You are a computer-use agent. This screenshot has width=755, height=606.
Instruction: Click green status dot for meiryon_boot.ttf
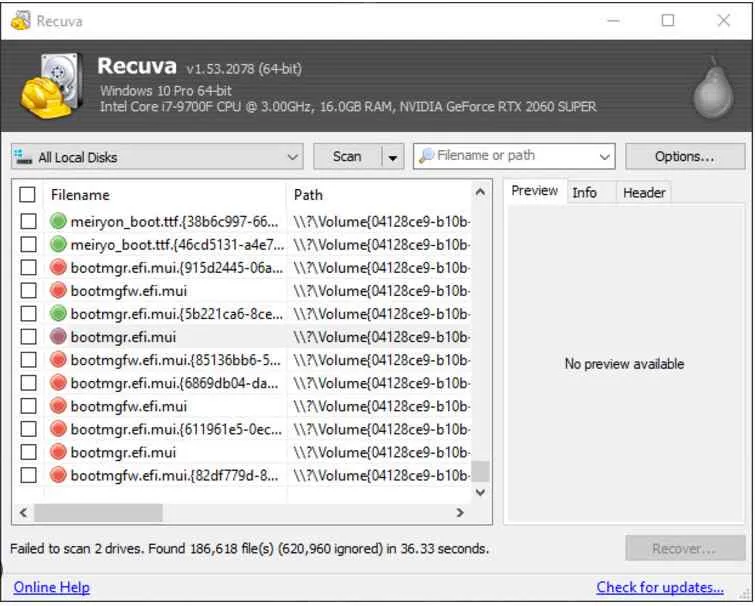coord(58,222)
